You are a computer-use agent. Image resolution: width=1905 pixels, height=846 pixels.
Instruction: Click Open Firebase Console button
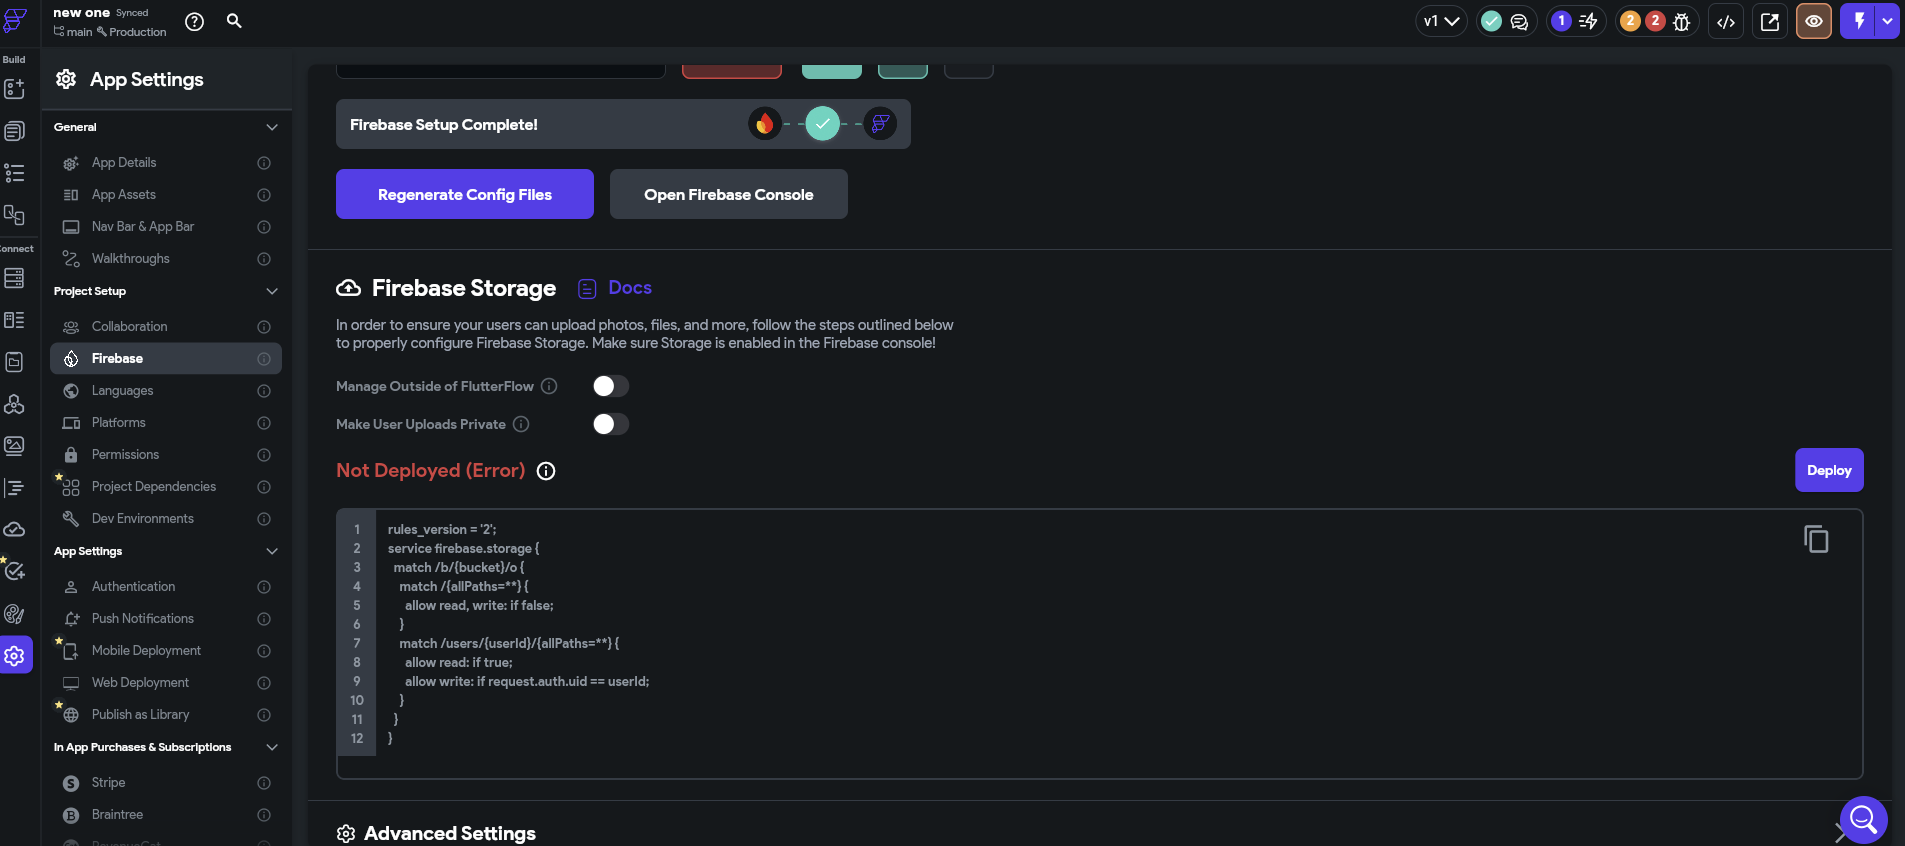pos(729,194)
